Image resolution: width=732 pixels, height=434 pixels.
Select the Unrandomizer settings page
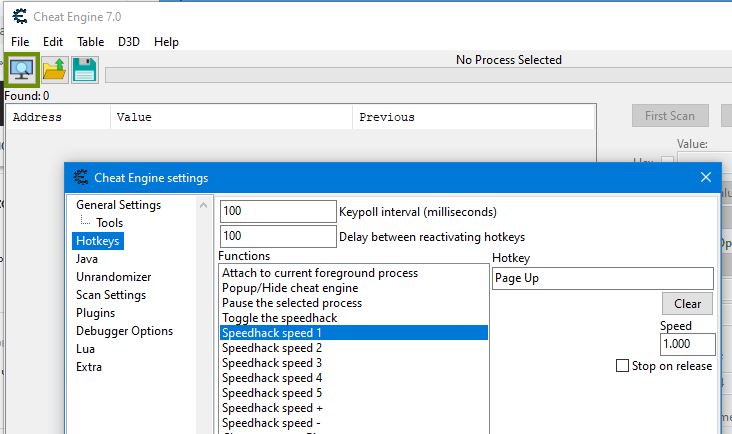point(113,277)
